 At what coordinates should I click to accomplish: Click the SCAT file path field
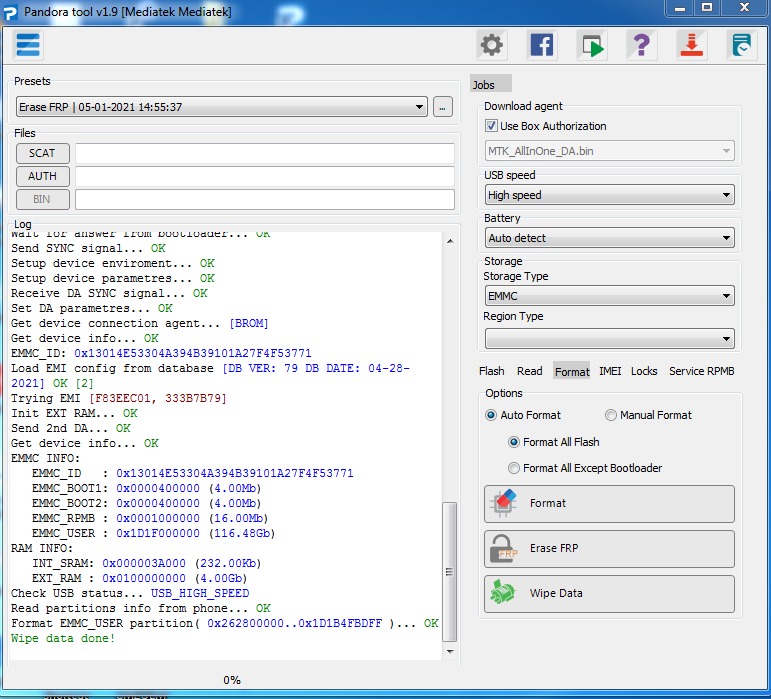265,153
